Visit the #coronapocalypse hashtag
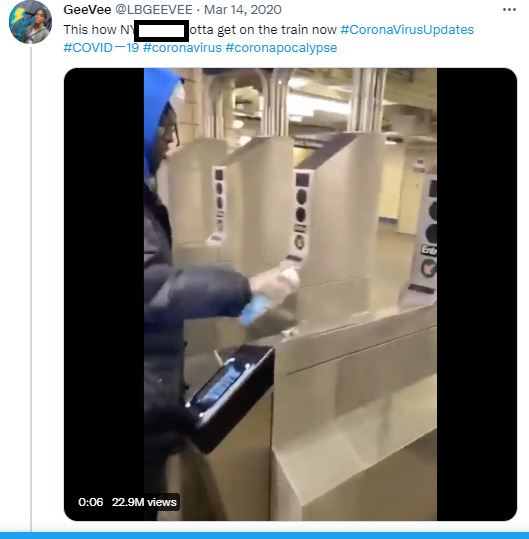529x539 pixels. 281,47
